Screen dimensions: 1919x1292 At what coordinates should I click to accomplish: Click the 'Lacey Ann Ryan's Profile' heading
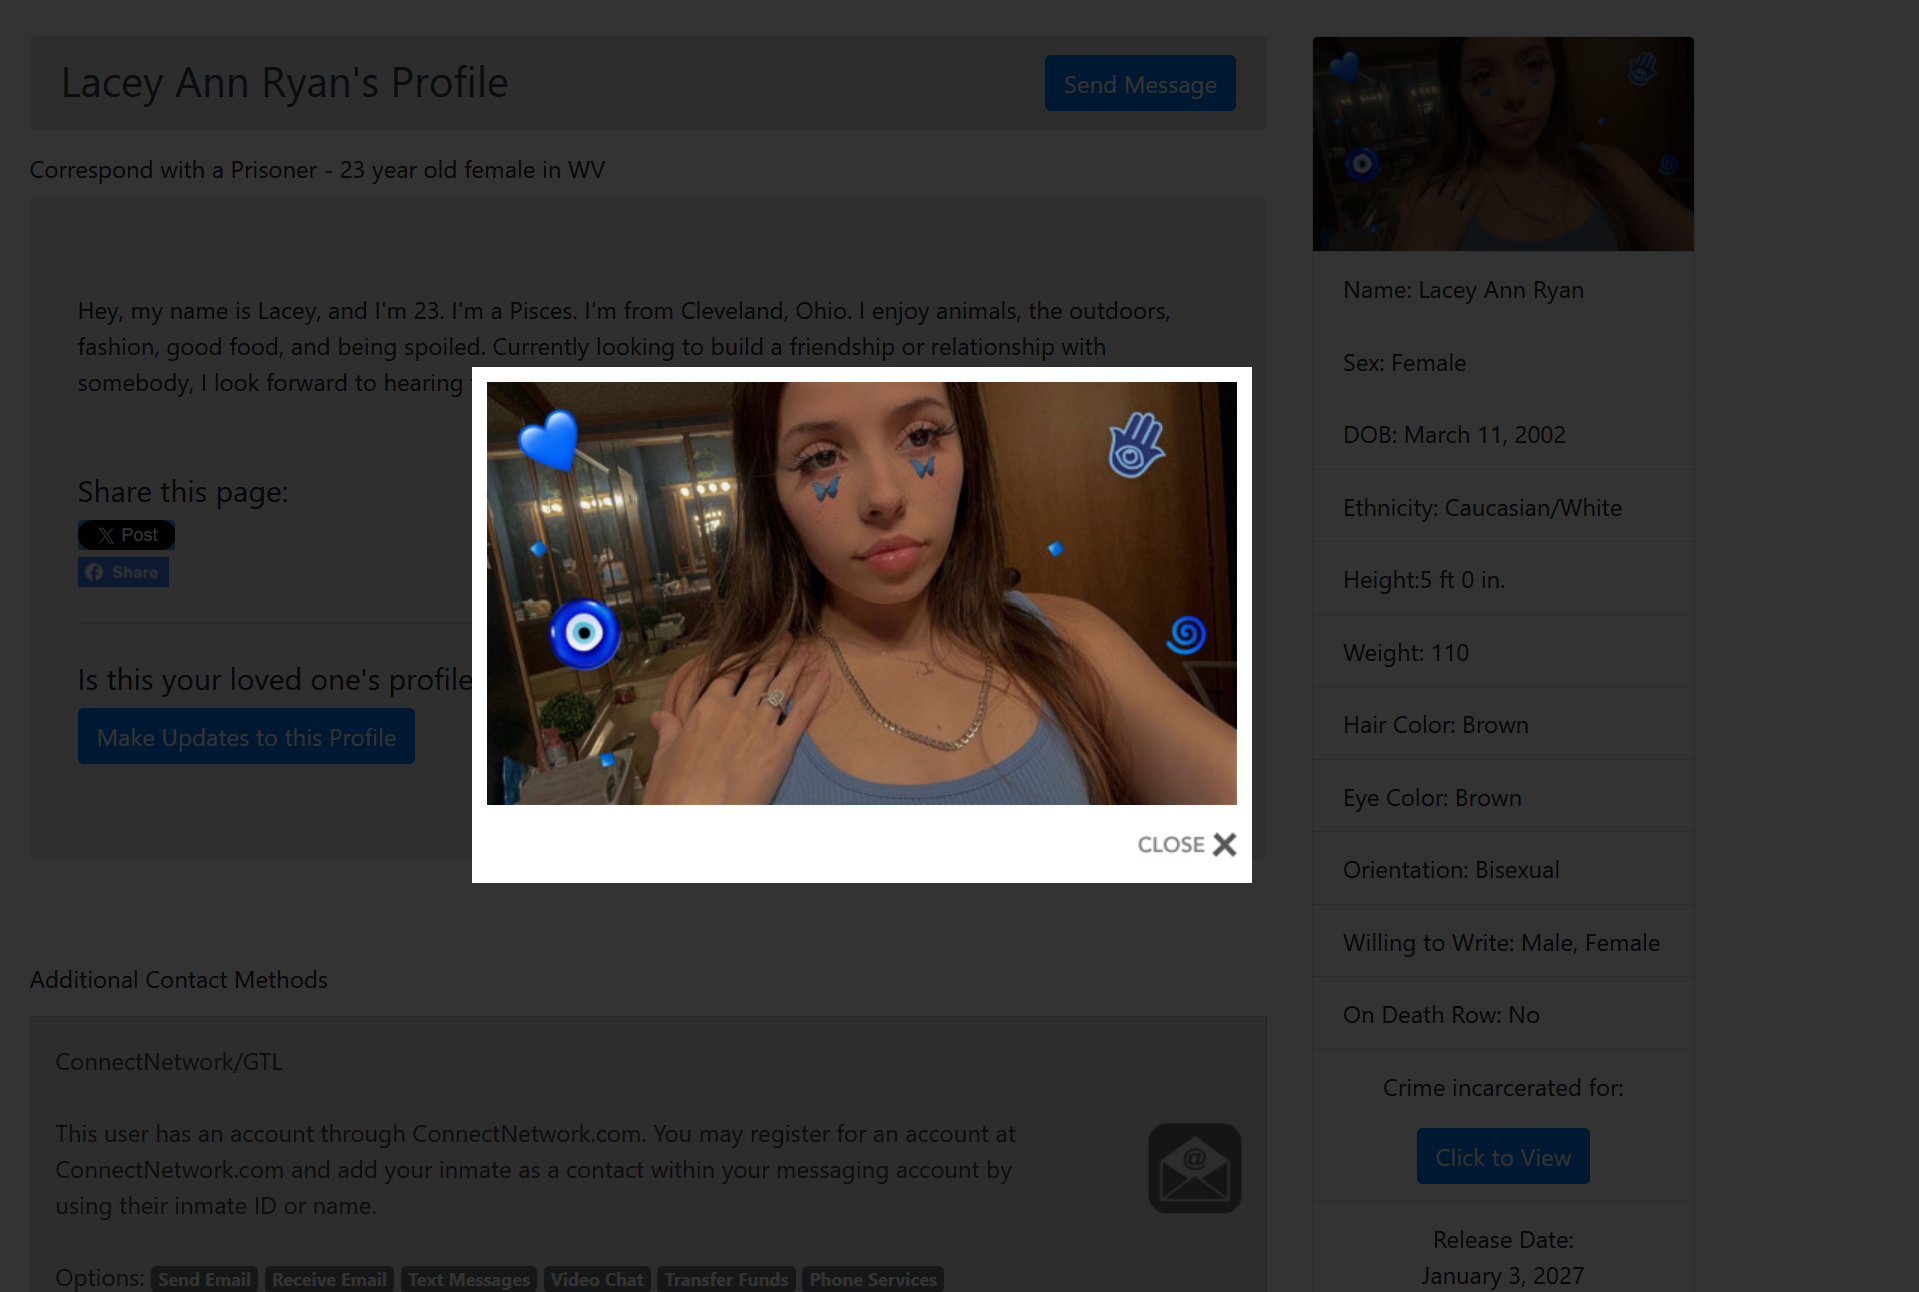(285, 83)
